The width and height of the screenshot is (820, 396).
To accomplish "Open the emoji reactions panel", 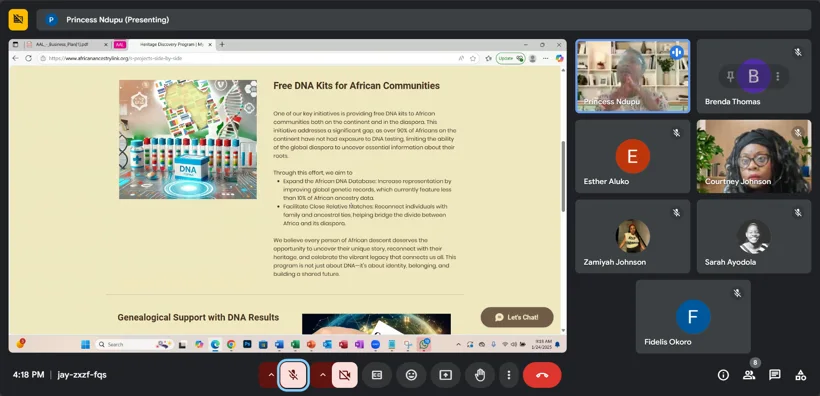I will [412, 375].
